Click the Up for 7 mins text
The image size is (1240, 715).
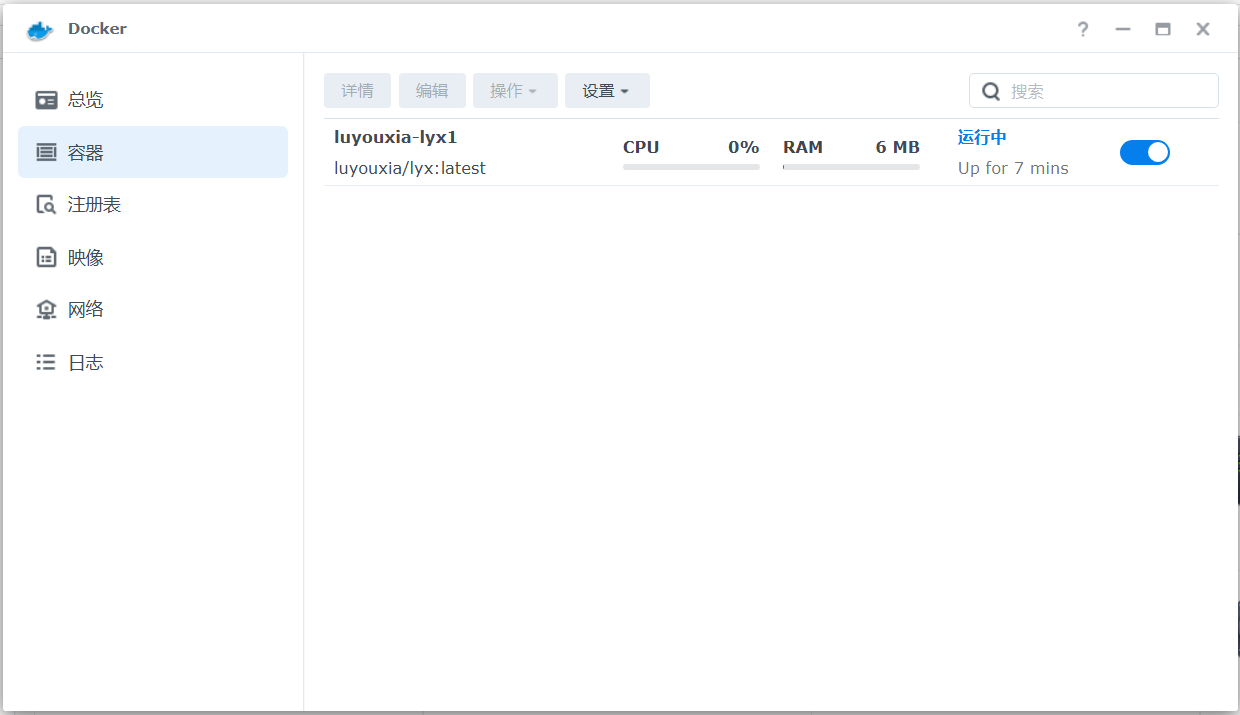coord(1013,168)
